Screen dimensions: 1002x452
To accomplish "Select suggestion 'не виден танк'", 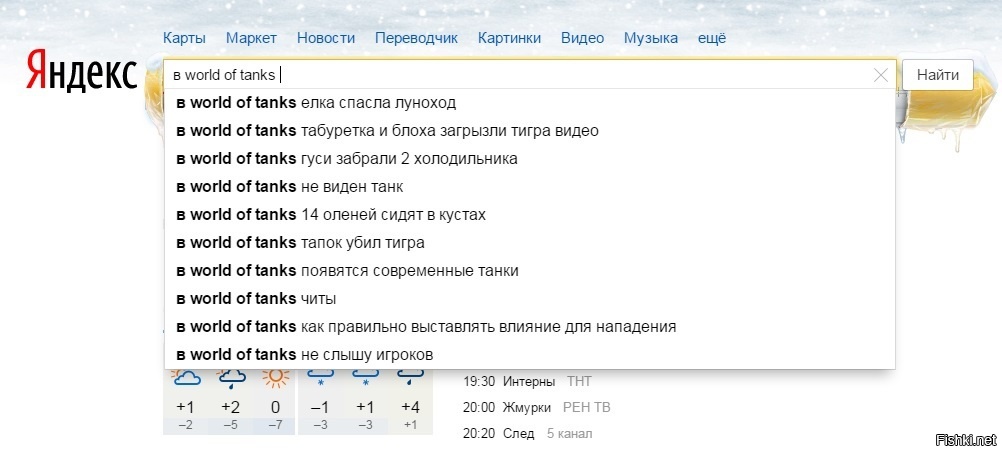I will coord(530,187).
